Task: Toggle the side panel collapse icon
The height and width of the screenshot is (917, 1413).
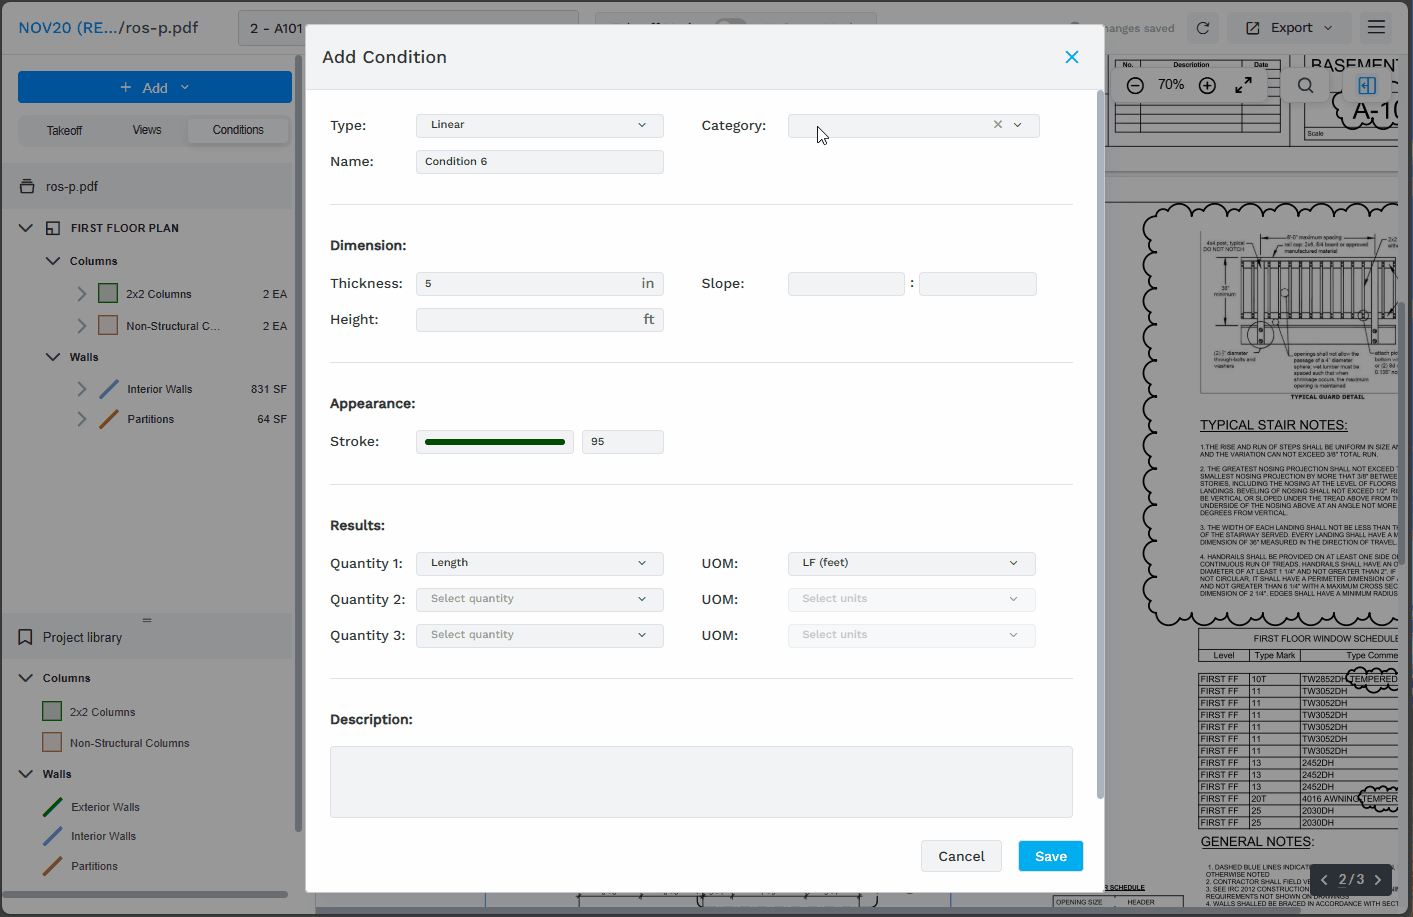Action: (x=1367, y=86)
